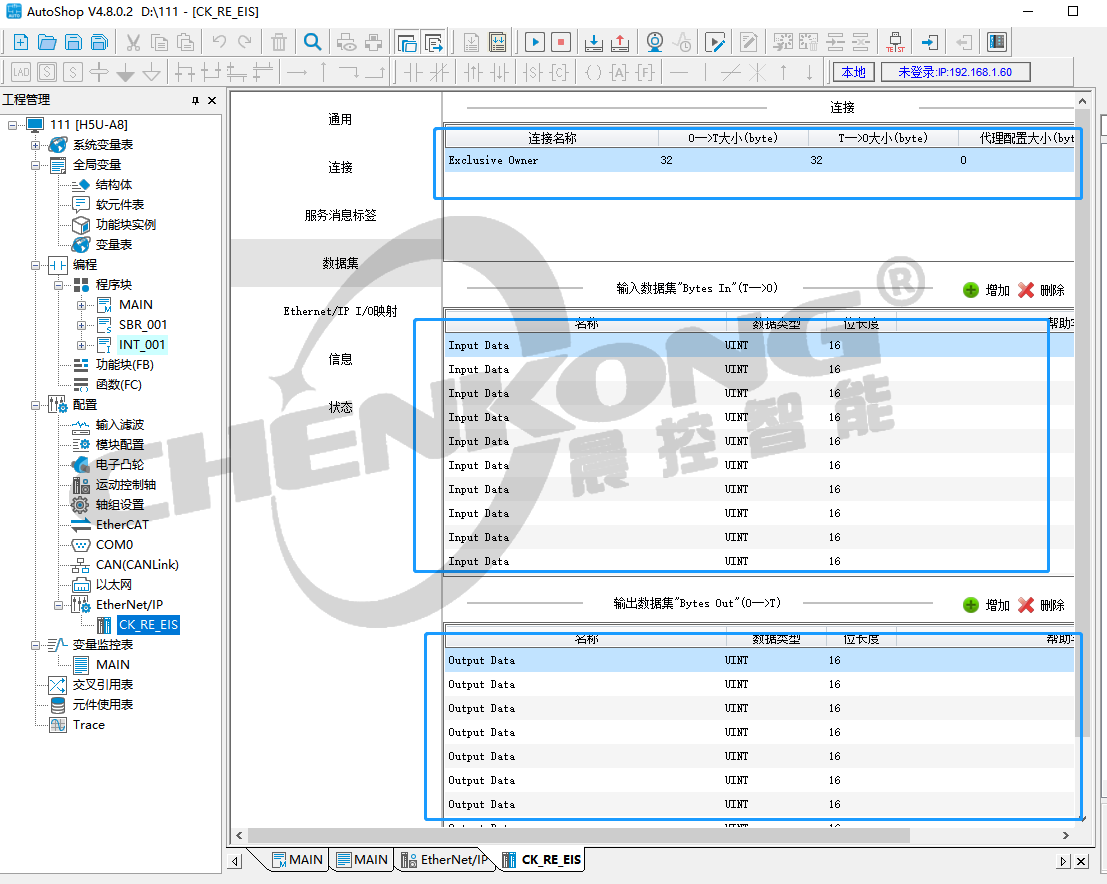Select CK_RE_EIS device in the tree
This screenshot has width=1107, height=884.
tap(148, 625)
